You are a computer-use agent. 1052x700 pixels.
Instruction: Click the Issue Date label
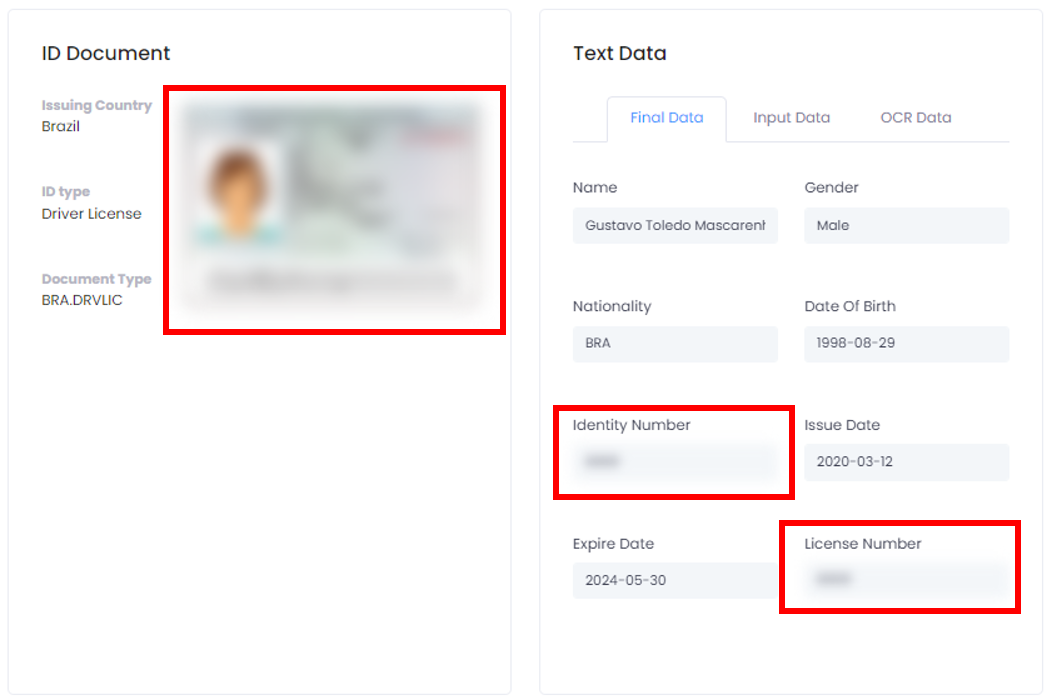pos(842,426)
